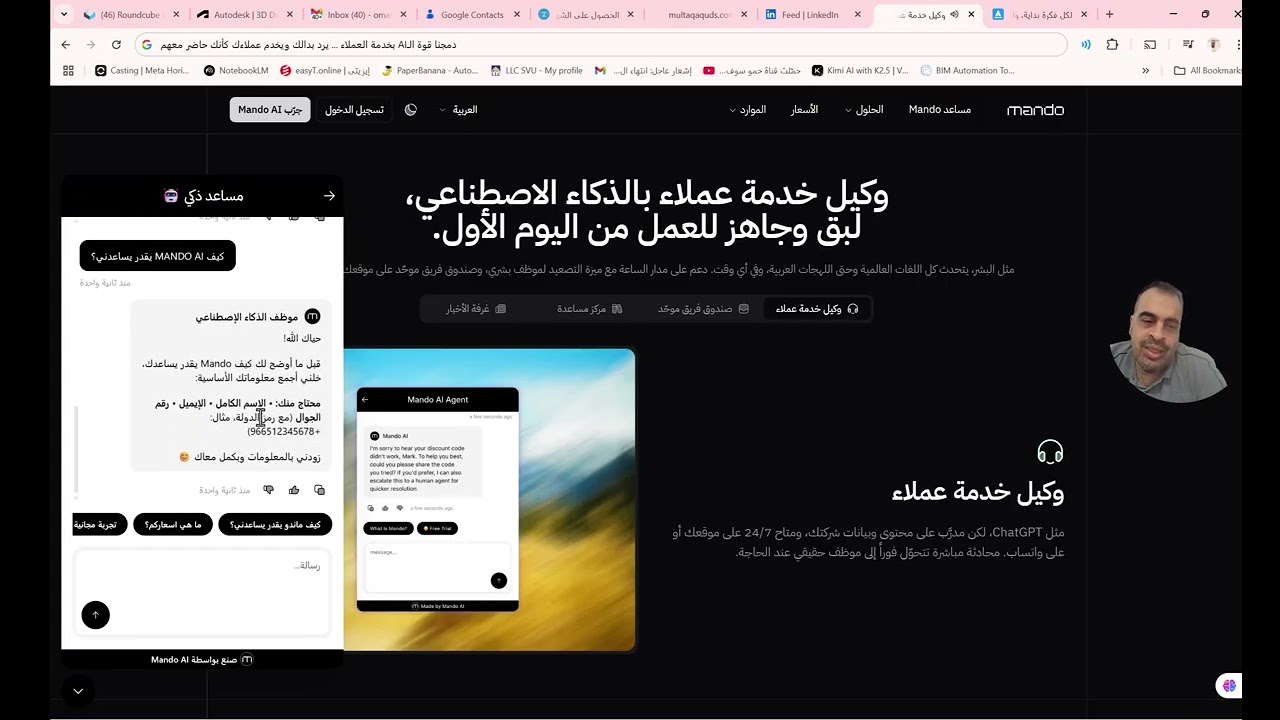The height and width of the screenshot is (720, 1280).
Task: Click the browser address bar
Action: pyautogui.click(x=600, y=45)
